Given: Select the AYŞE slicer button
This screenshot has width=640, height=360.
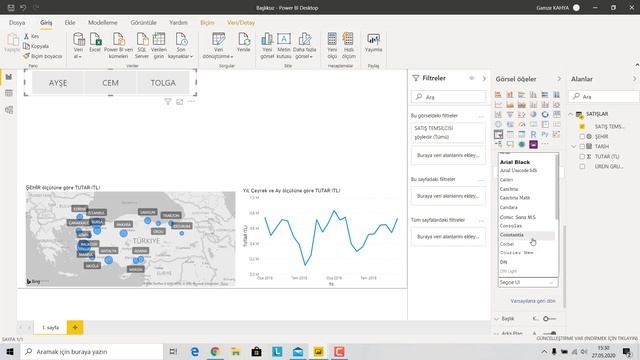Looking at the screenshot, I should [x=58, y=83].
